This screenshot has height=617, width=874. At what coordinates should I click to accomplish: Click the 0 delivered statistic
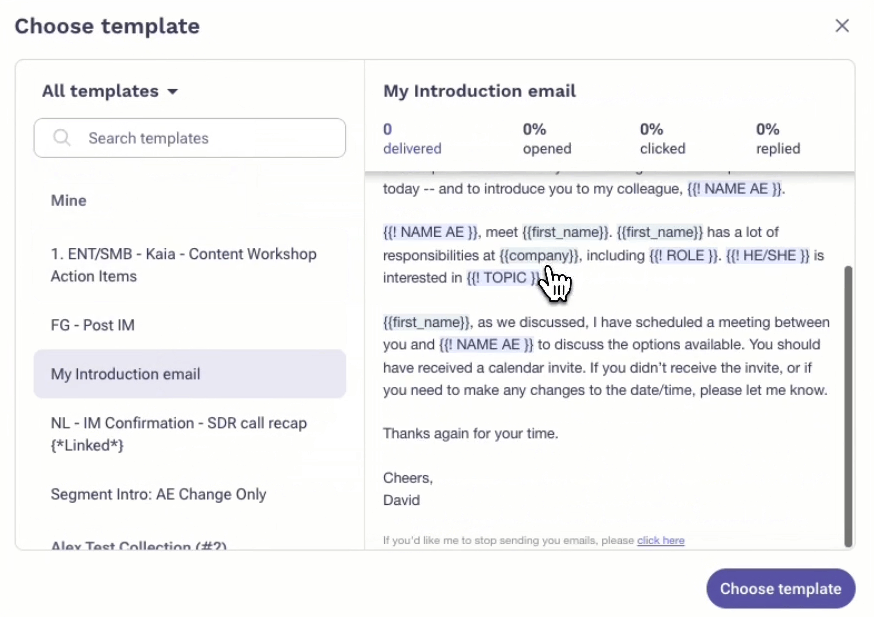412,138
